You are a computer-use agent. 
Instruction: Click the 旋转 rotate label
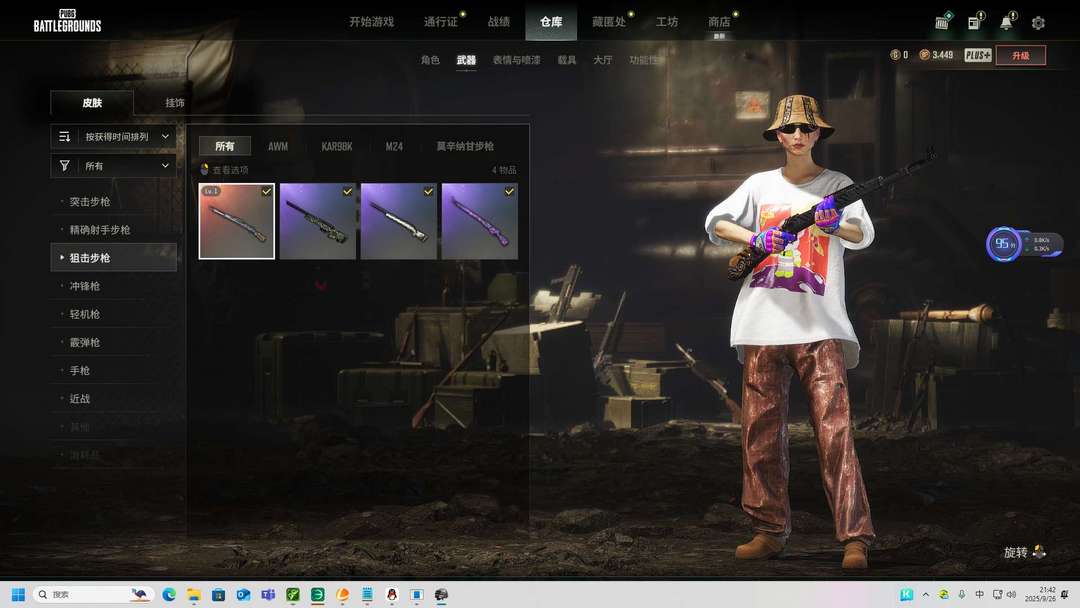tap(1015, 552)
